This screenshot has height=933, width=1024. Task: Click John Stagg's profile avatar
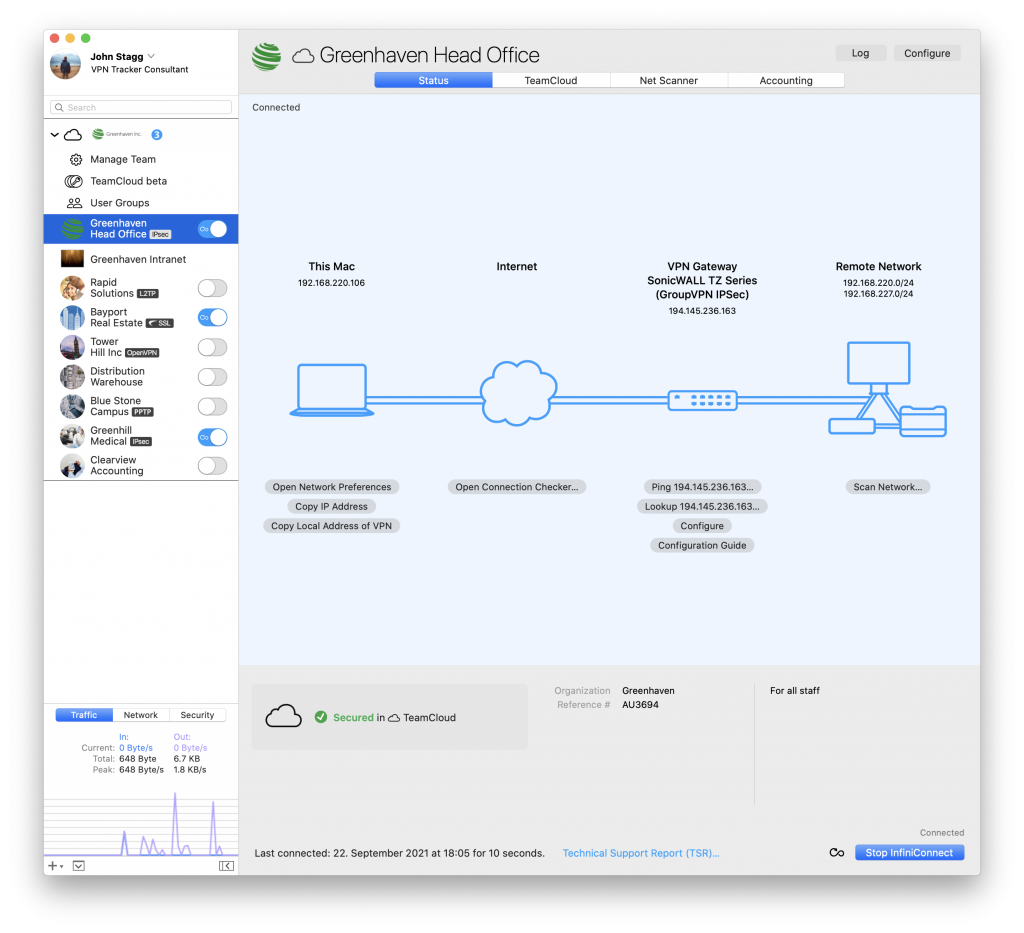point(65,64)
